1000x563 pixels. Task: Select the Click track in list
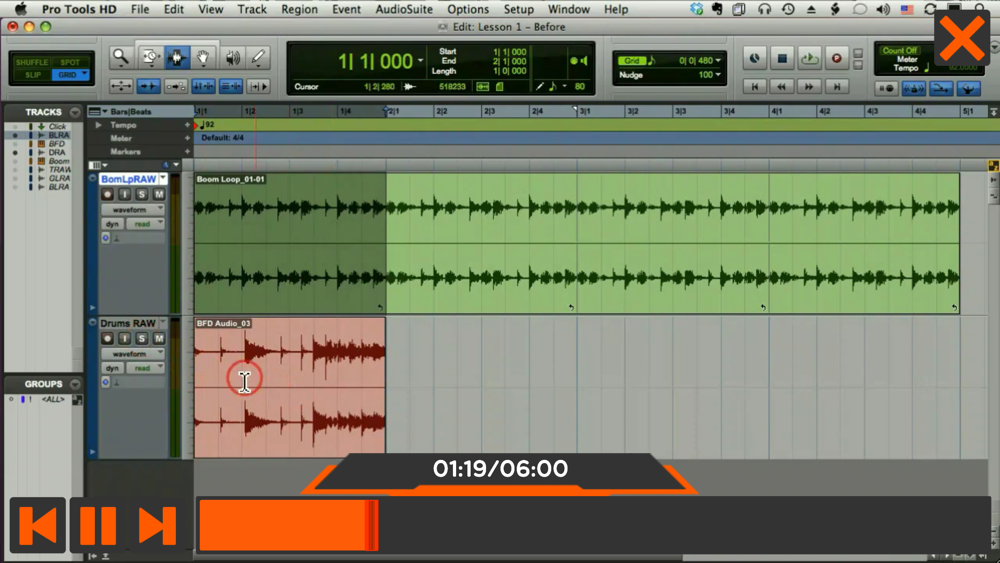(x=57, y=126)
